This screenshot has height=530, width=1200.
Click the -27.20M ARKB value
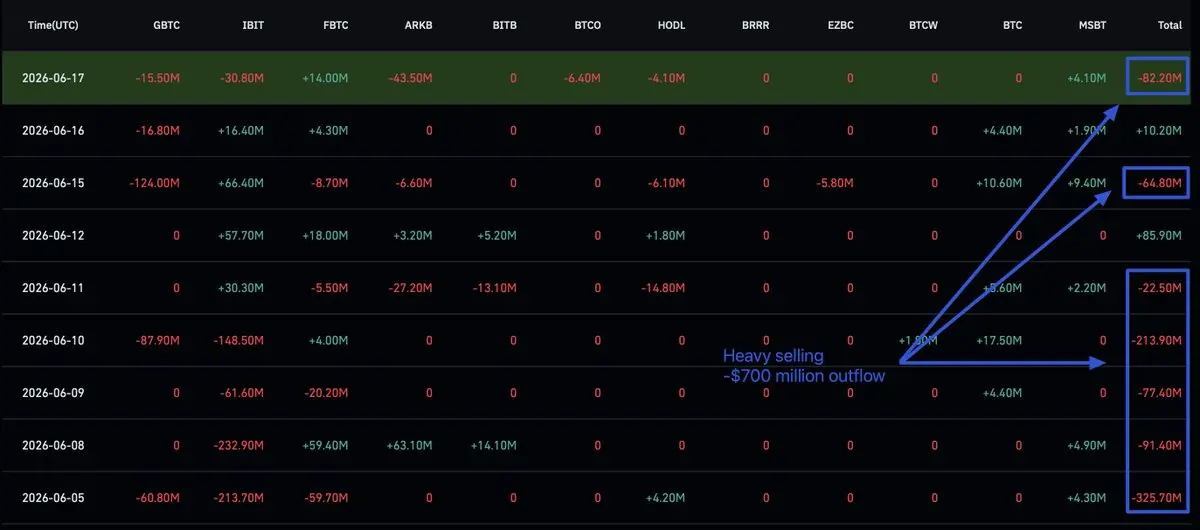pos(412,288)
